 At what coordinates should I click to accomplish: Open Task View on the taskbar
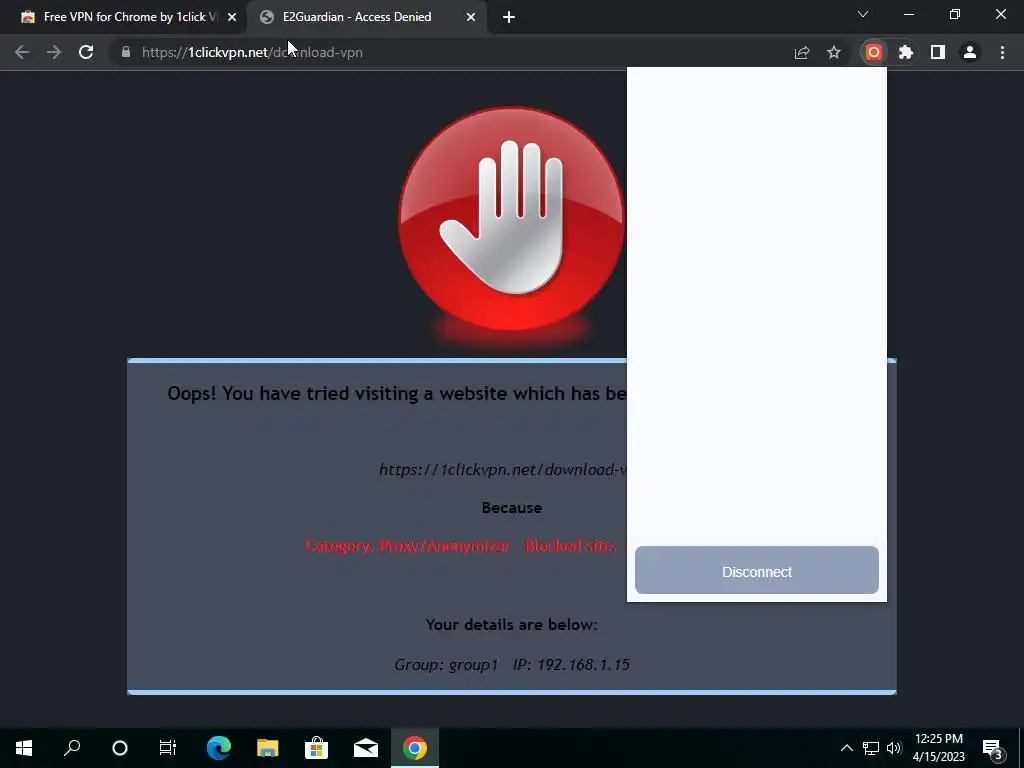point(168,748)
